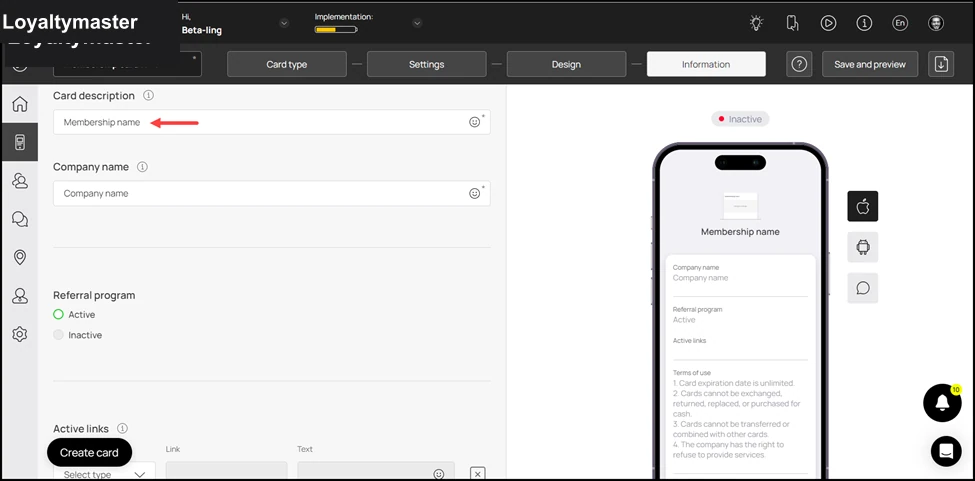Open the mobile device icon in header
The height and width of the screenshot is (481, 975).
pos(792,24)
